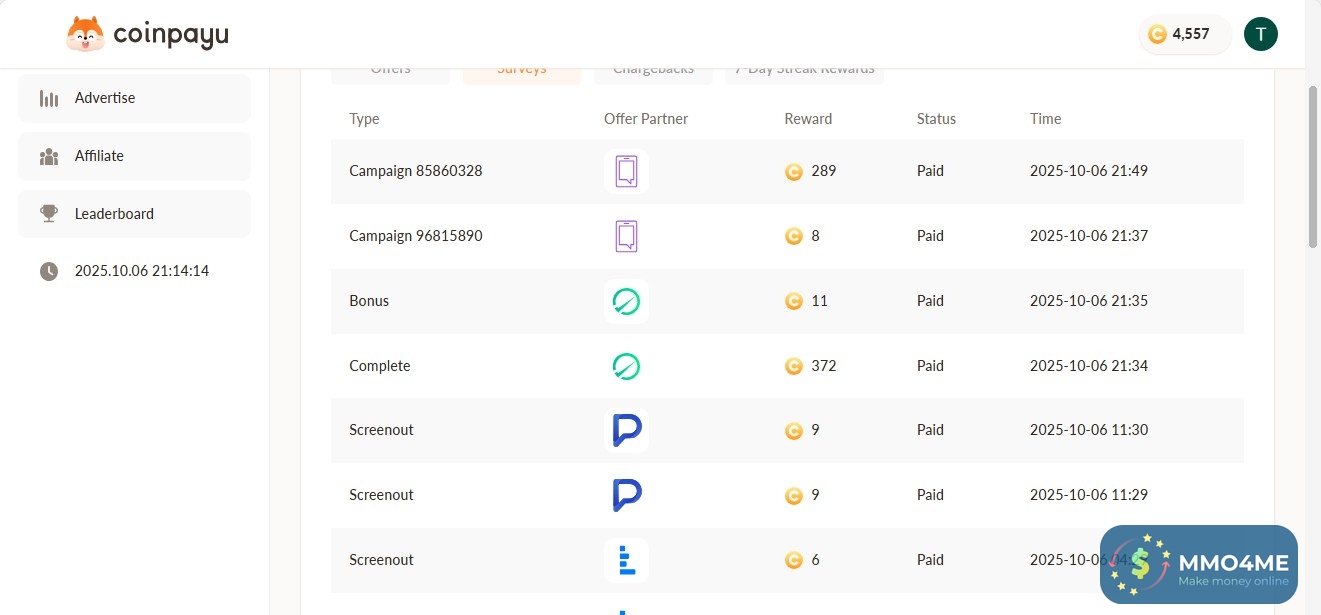
Task: Click the blue P partner icon at 11:30
Action: click(x=626, y=430)
